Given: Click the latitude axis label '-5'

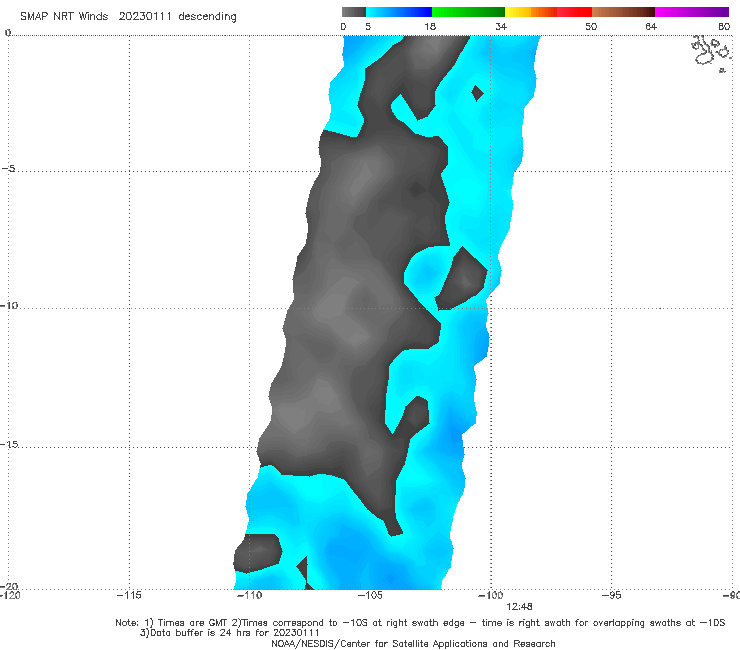Looking at the screenshot, I should (9, 169).
